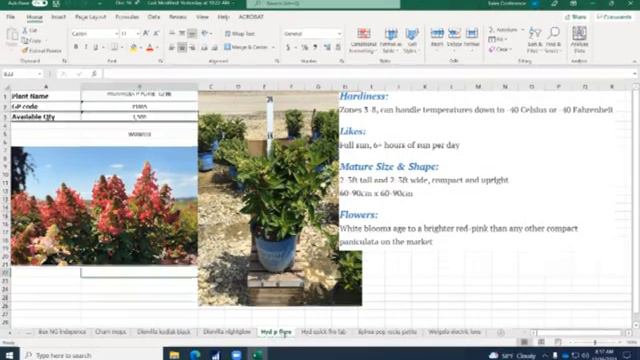
Task: Apply accounting dollar format
Action: click(x=288, y=48)
